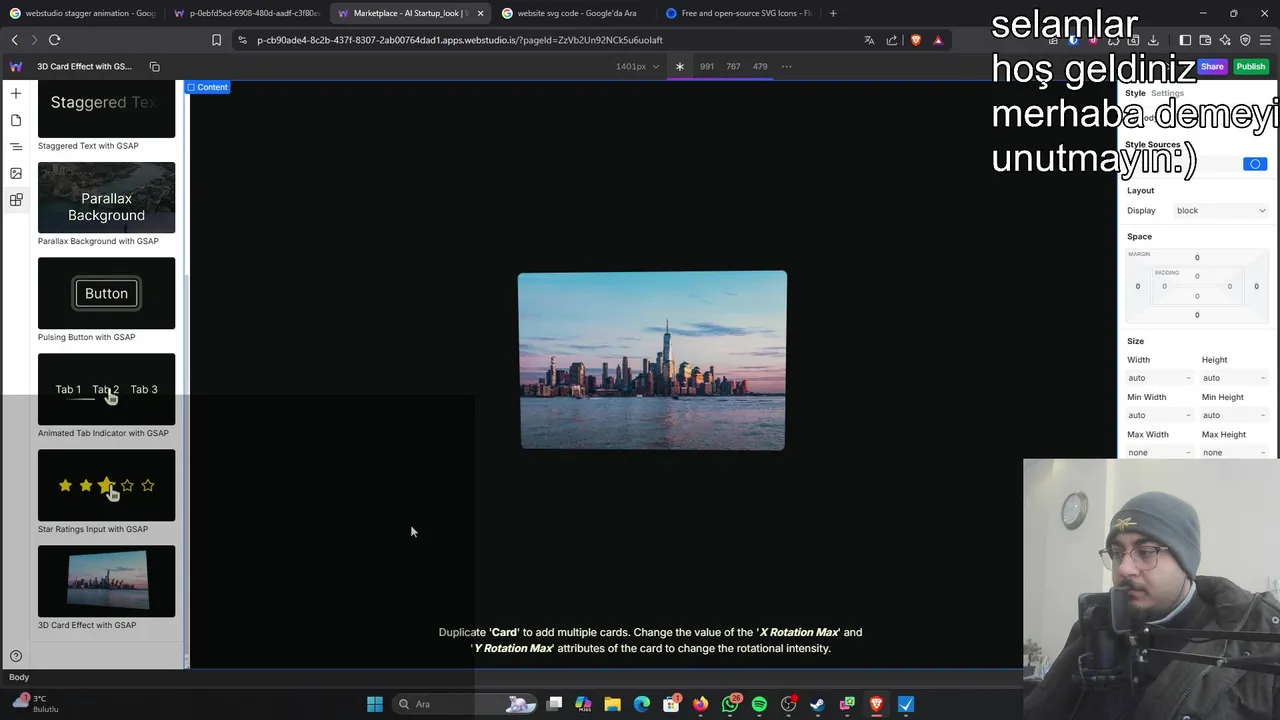Click the browser share icon
The height and width of the screenshot is (720, 1280).
(892, 40)
